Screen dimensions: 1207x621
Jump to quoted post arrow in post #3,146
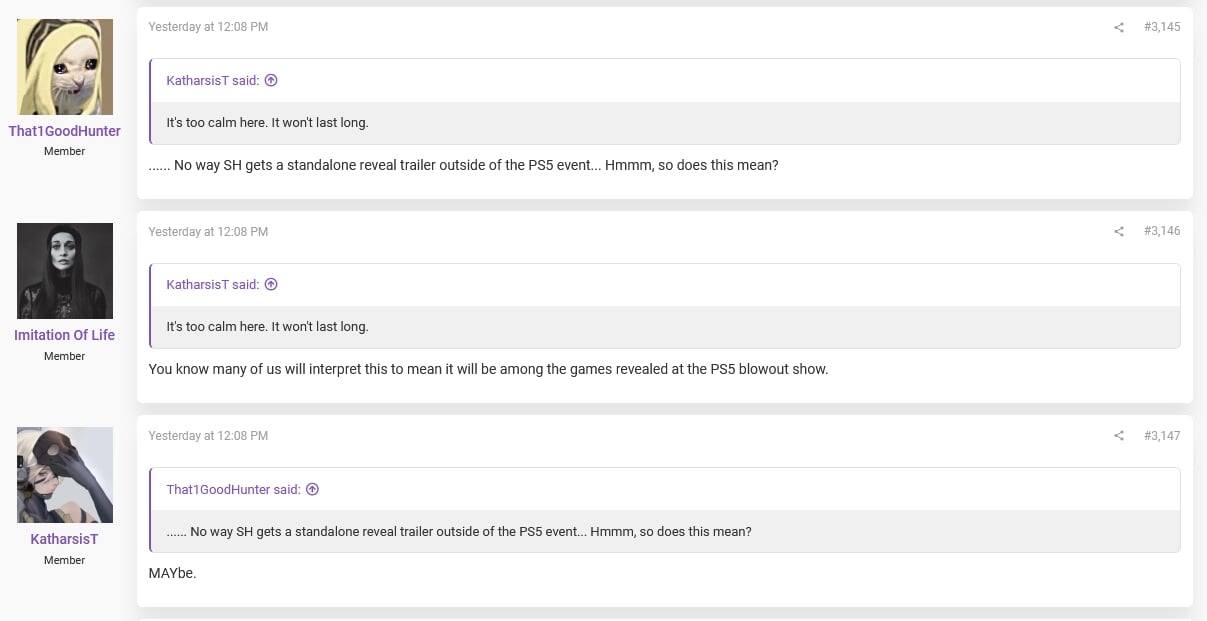271,284
